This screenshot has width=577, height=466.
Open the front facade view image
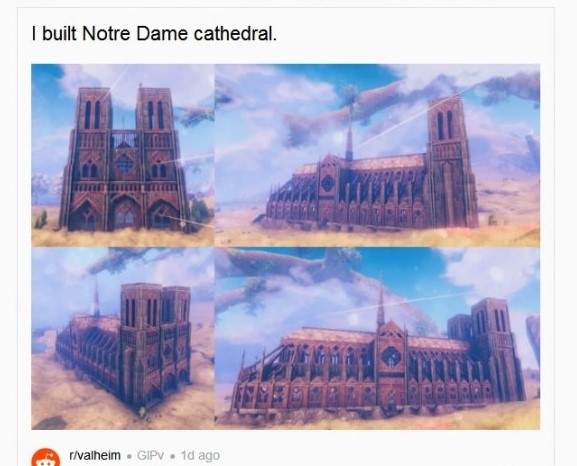click(x=123, y=155)
